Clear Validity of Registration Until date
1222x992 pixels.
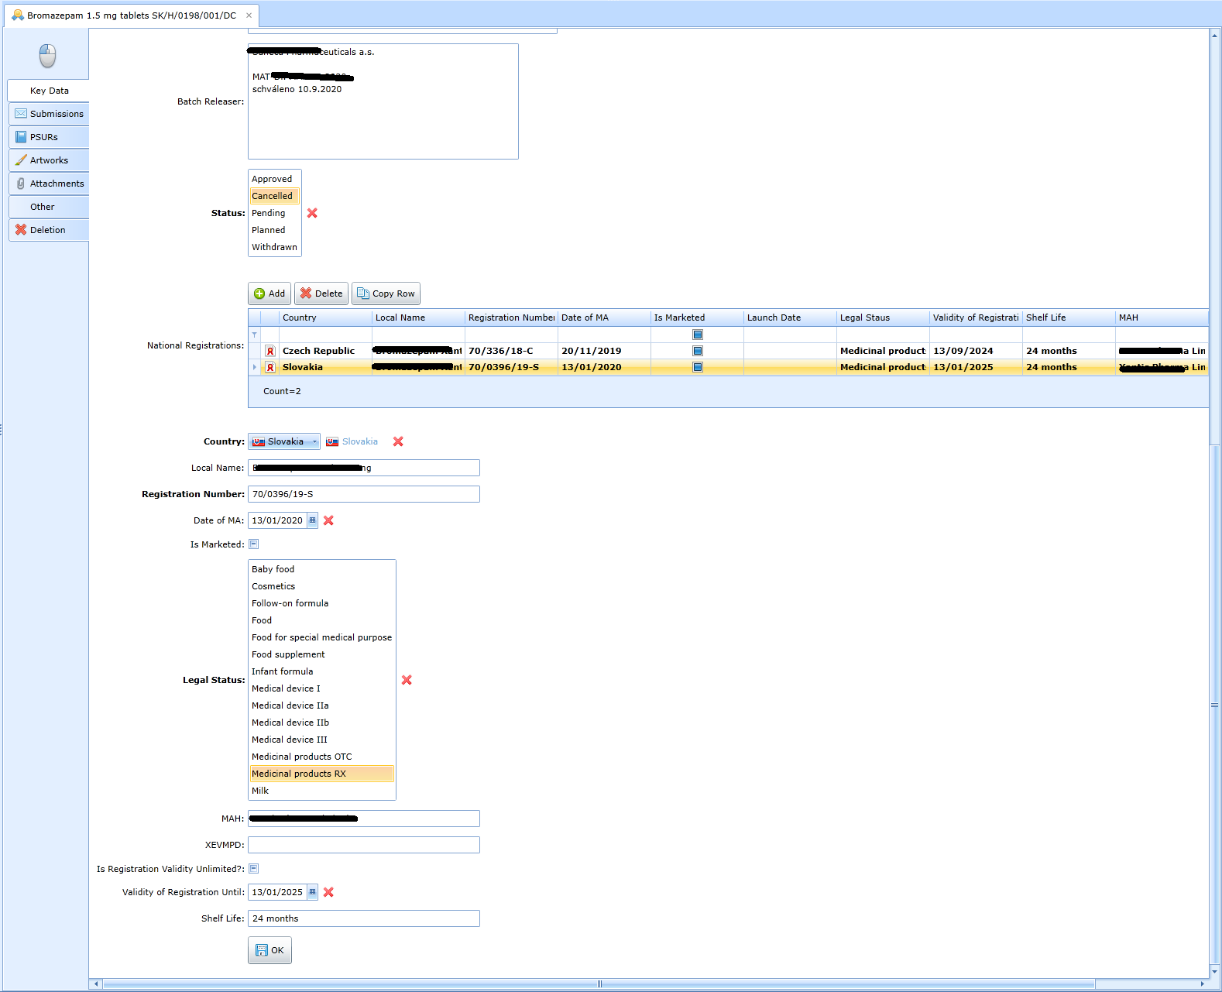click(328, 892)
